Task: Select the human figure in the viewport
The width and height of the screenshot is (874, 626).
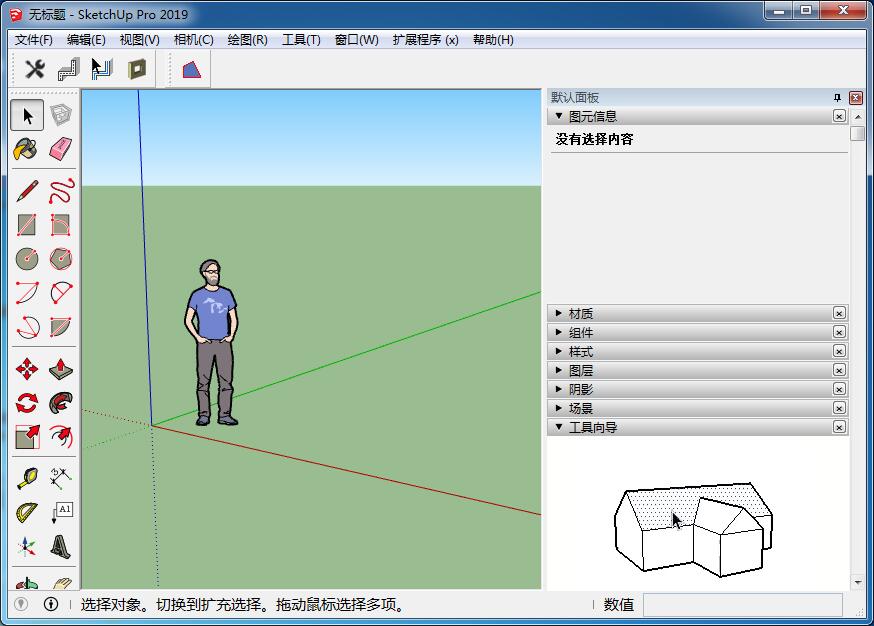Action: 211,342
